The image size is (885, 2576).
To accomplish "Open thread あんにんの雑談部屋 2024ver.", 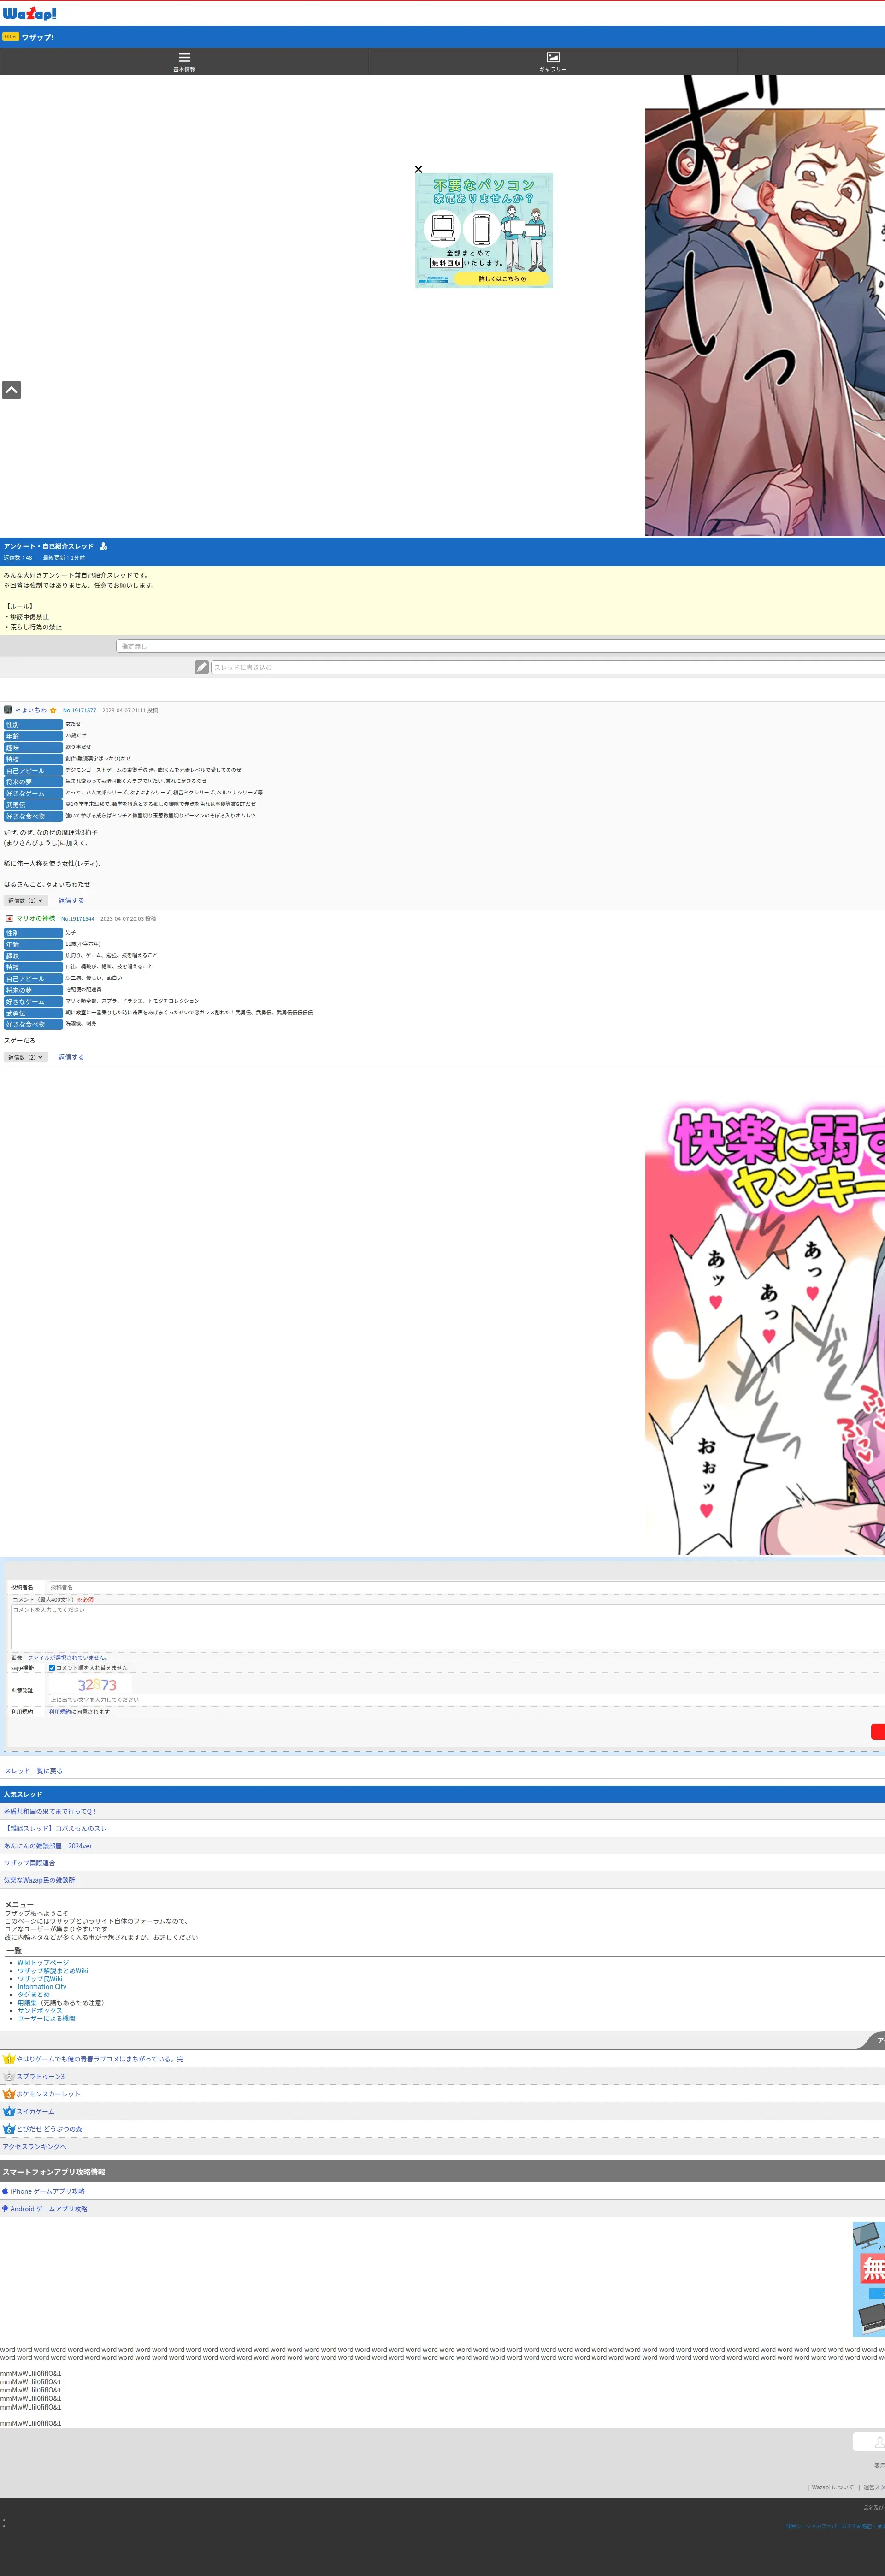I will click(x=48, y=1846).
